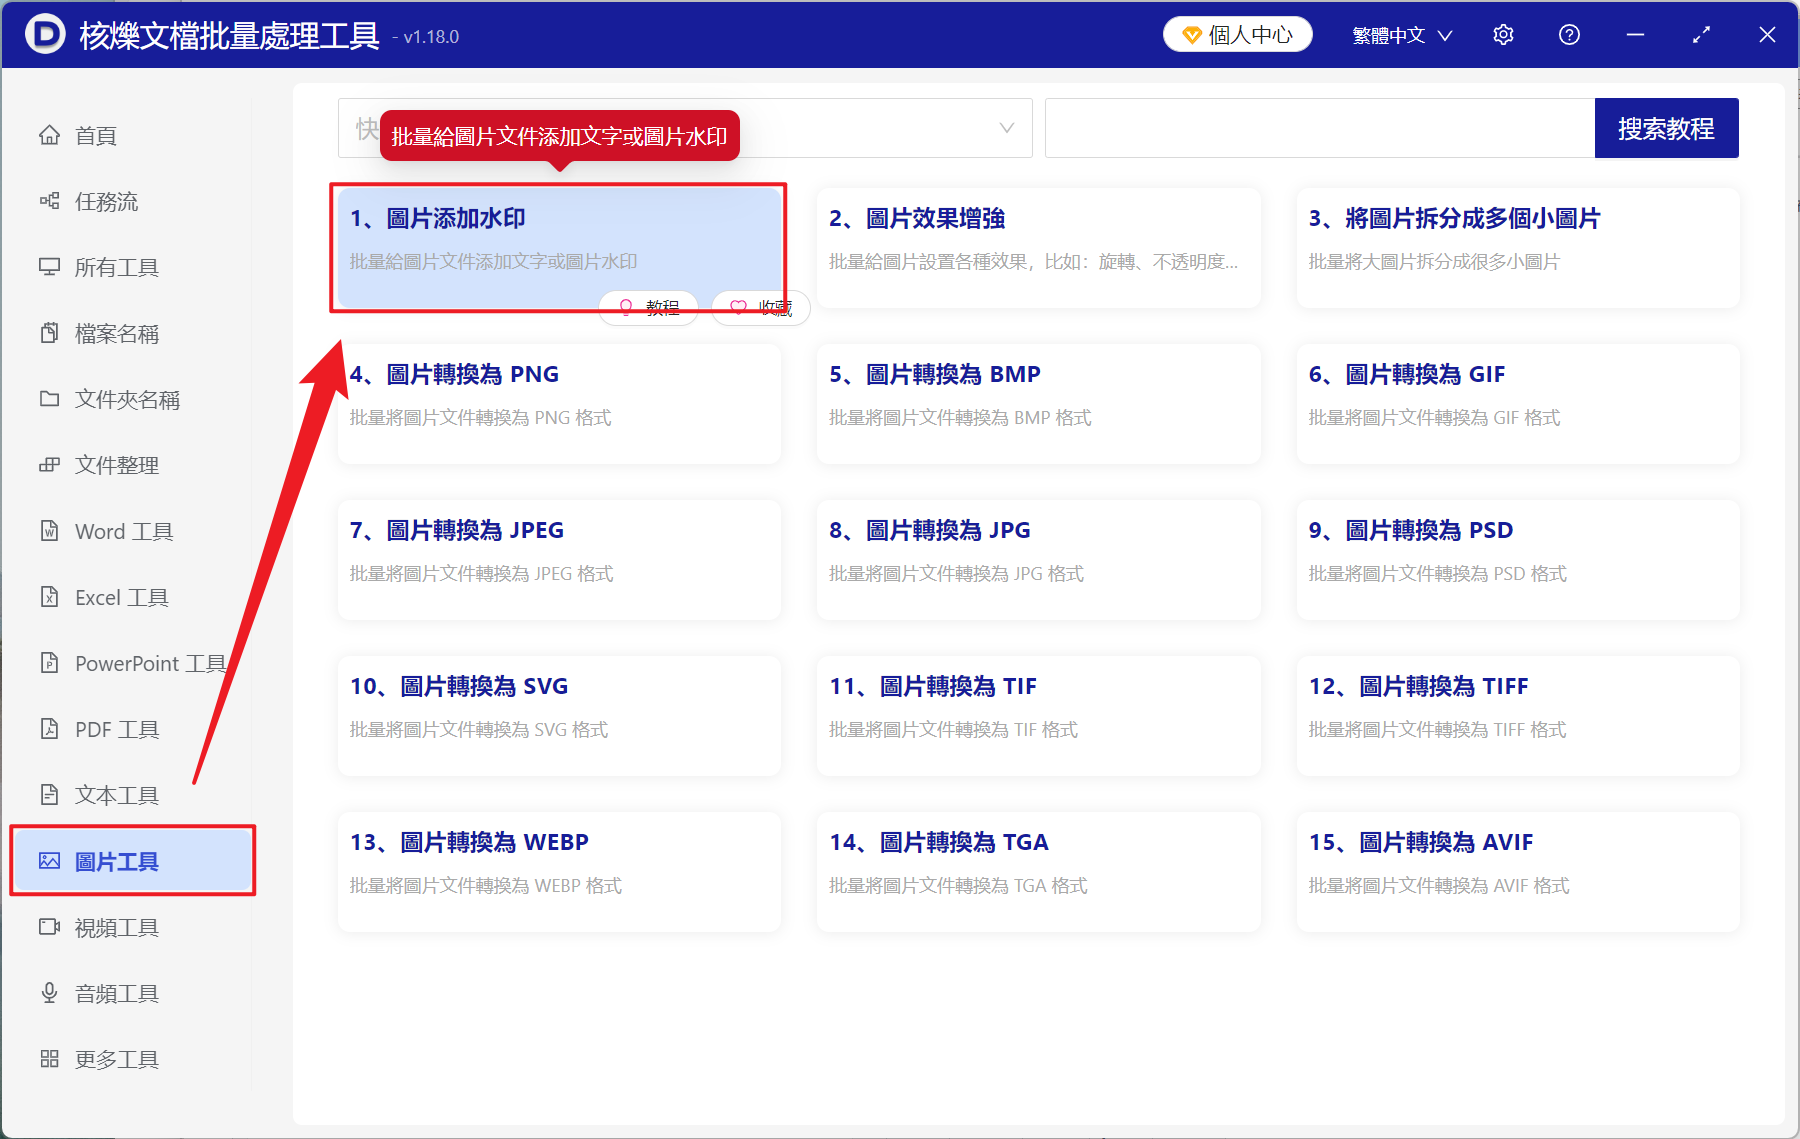Open the Excel 工具 category
Screen dimensions: 1800x1139
[118, 597]
